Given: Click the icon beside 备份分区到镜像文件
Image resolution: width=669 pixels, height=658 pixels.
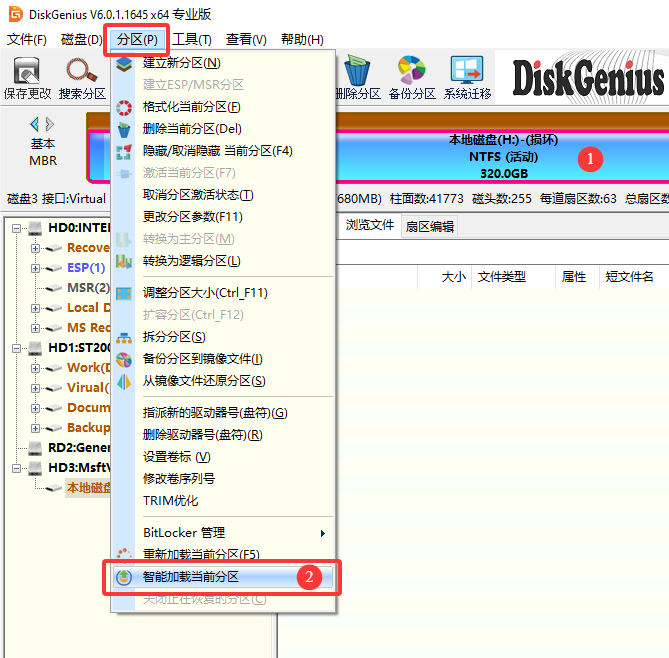Looking at the screenshot, I should 124,360.
